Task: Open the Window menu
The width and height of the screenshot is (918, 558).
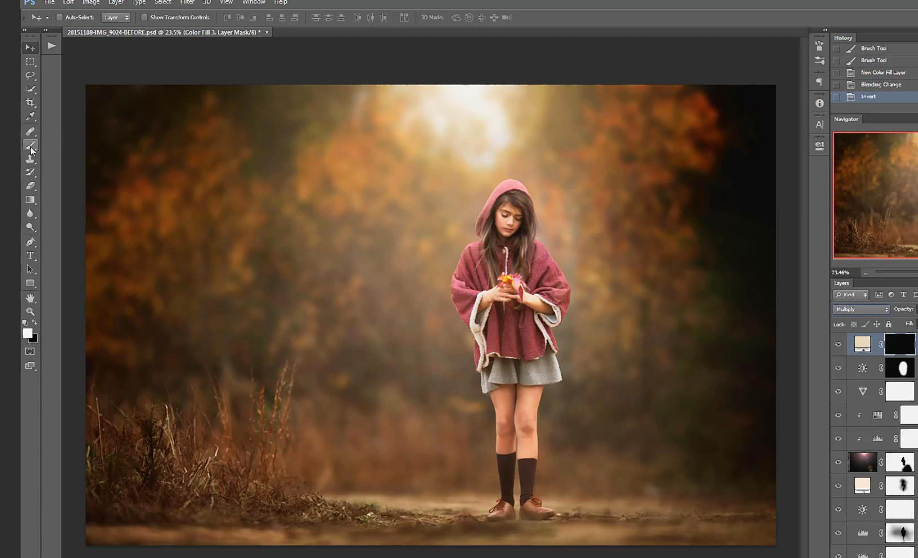Action: 254,2
